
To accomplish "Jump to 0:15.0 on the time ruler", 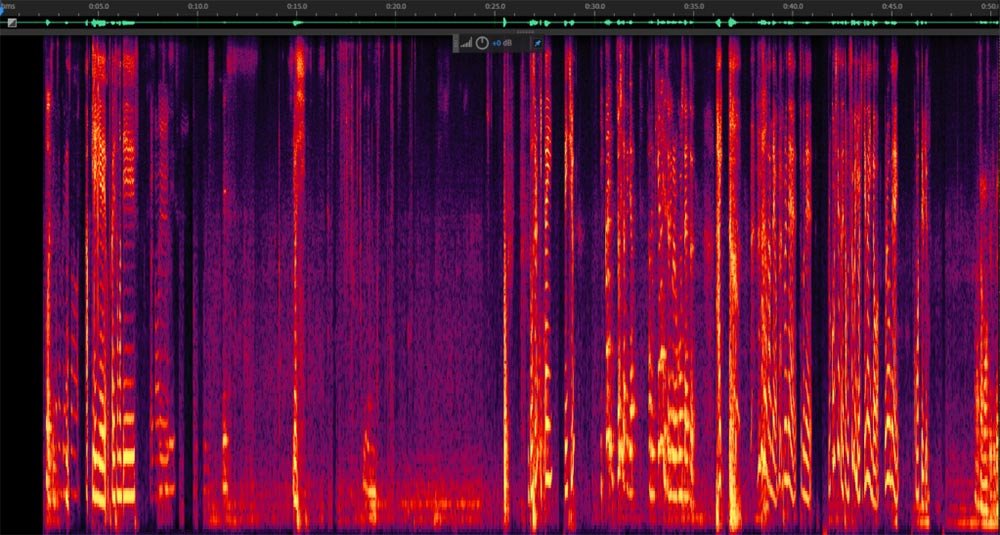I will [x=297, y=6].
